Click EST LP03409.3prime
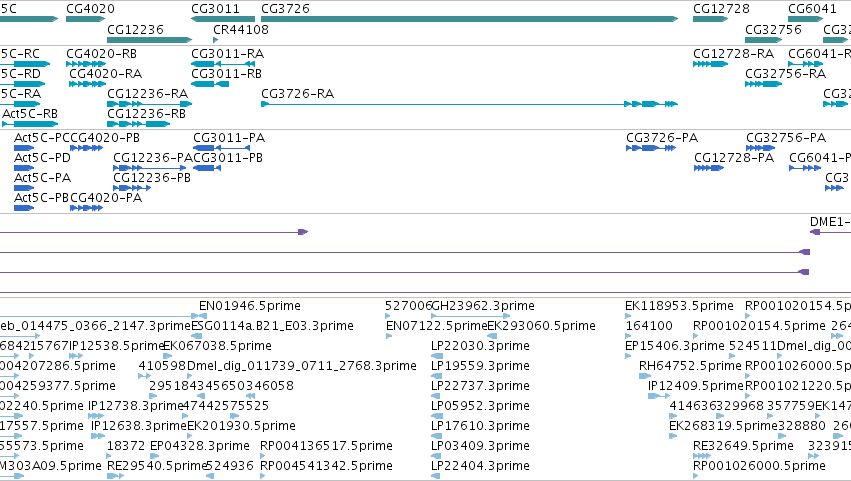The height and width of the screenshot is (481, 851). point(480,446)
